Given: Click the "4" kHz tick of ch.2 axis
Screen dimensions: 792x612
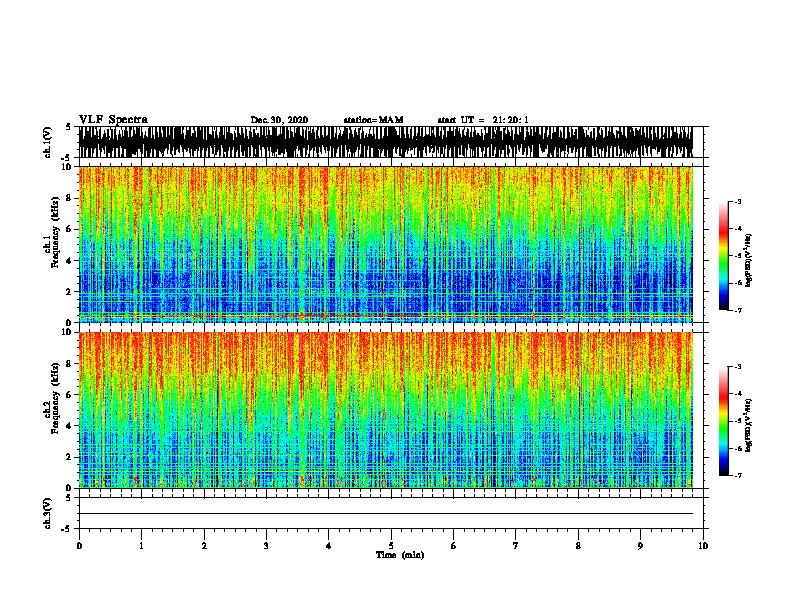Looking at the screenshot, I should point(70,426).
